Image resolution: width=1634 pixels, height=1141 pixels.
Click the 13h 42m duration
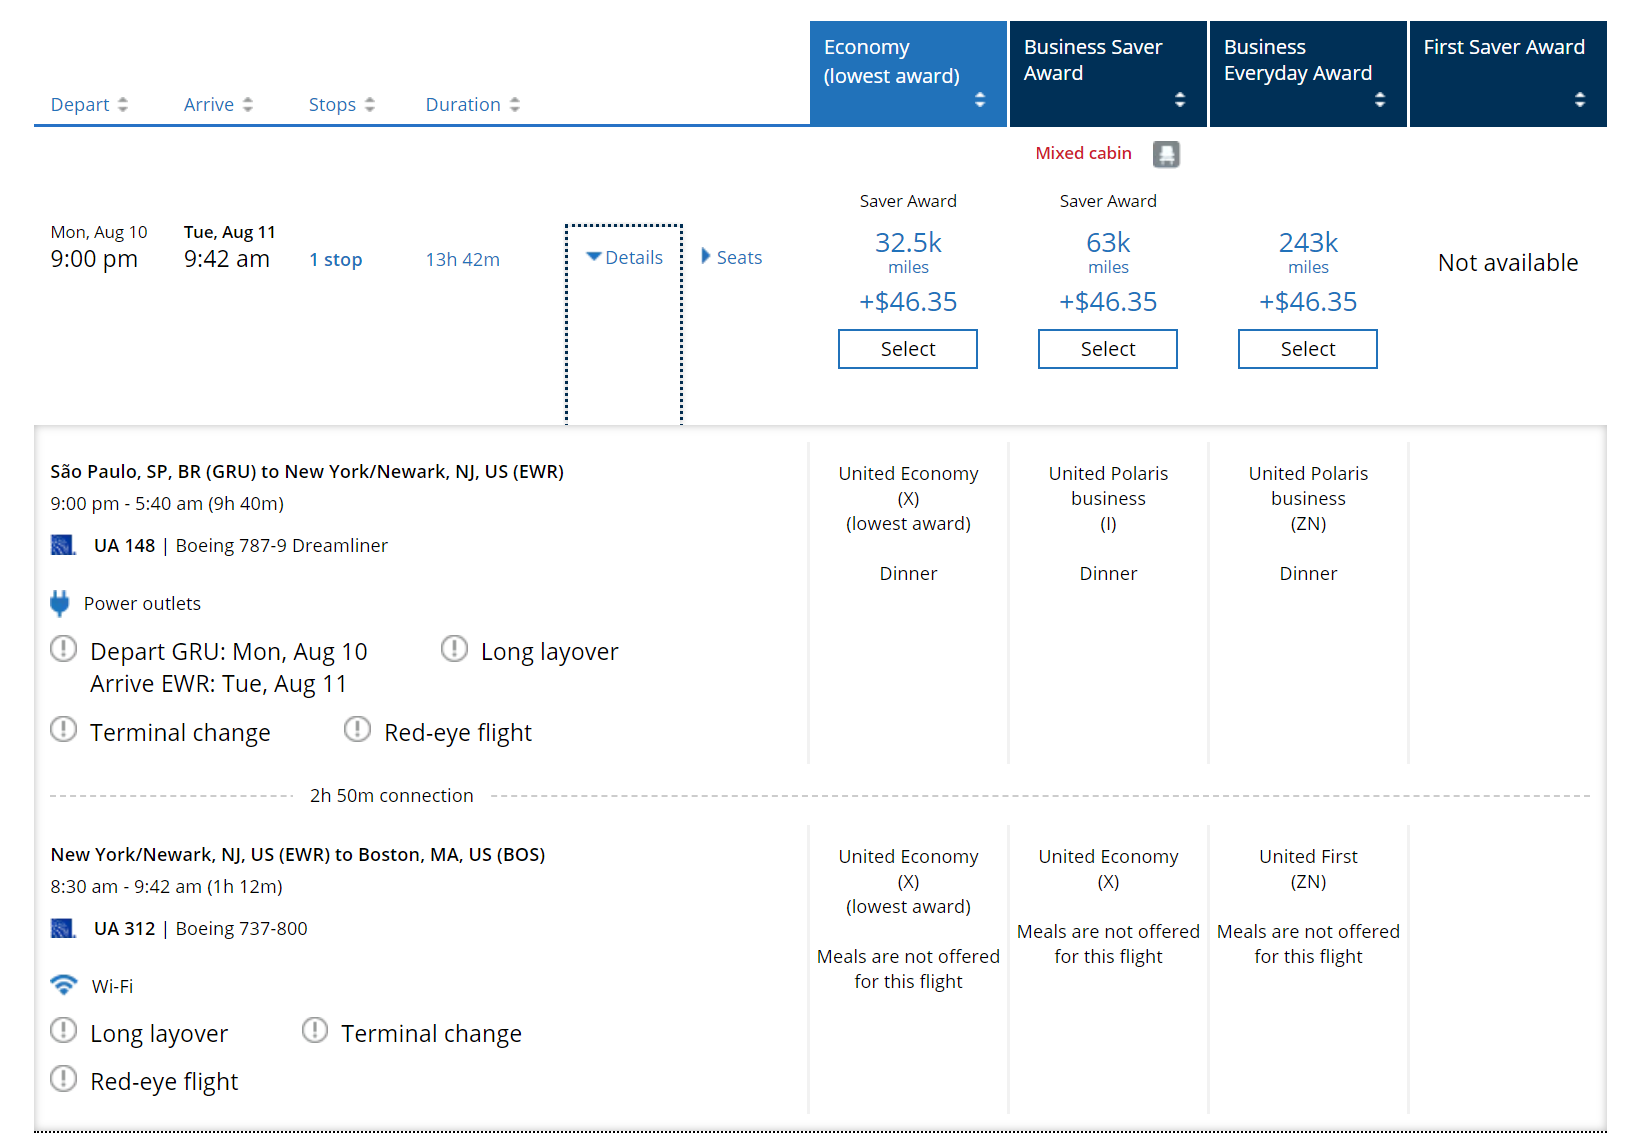coord(462,259)
